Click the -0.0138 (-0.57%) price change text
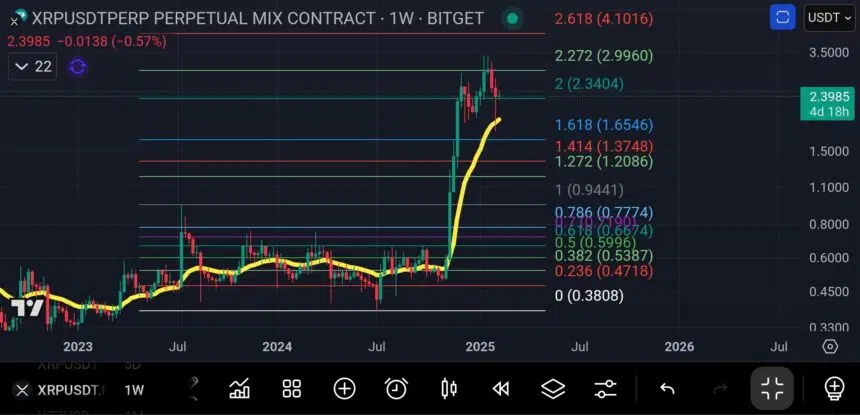The height and width of the screenshot is (415, 860). (x=111, y=41)
